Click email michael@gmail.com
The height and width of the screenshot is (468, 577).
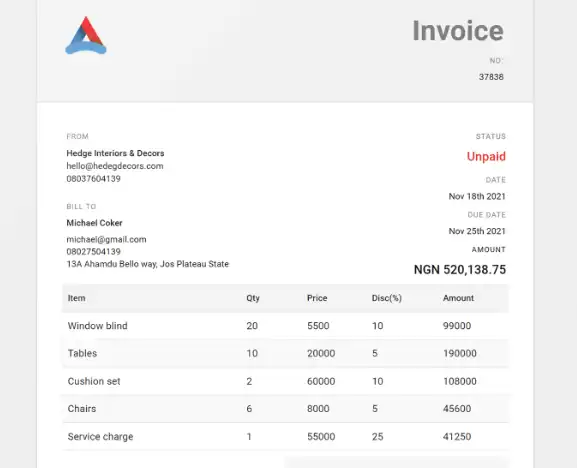click(106, 240)
